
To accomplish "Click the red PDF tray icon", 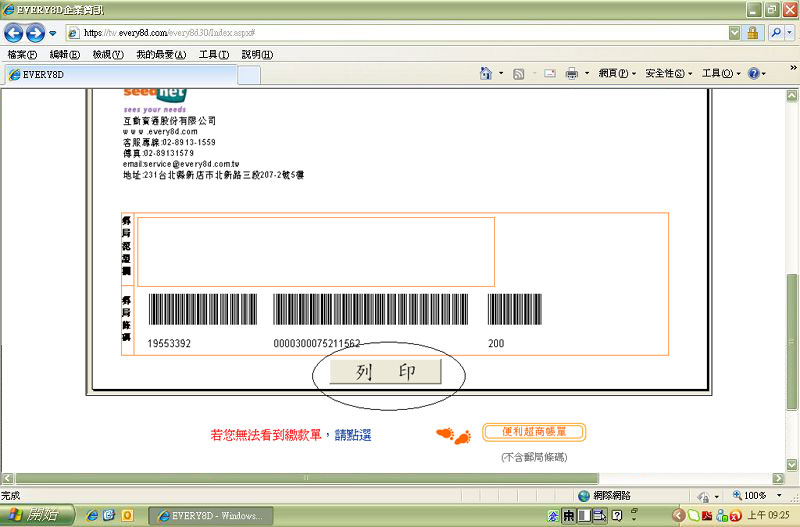I will click(x=707, y=516).
